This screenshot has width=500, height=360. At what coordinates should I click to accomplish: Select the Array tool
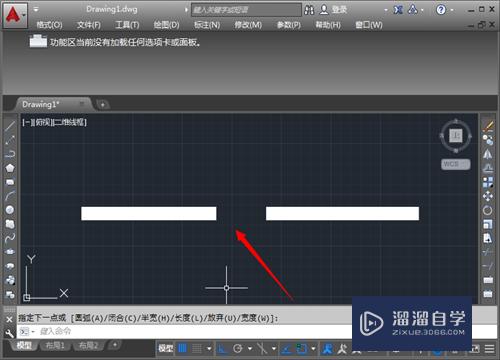(x=488, y=182)
